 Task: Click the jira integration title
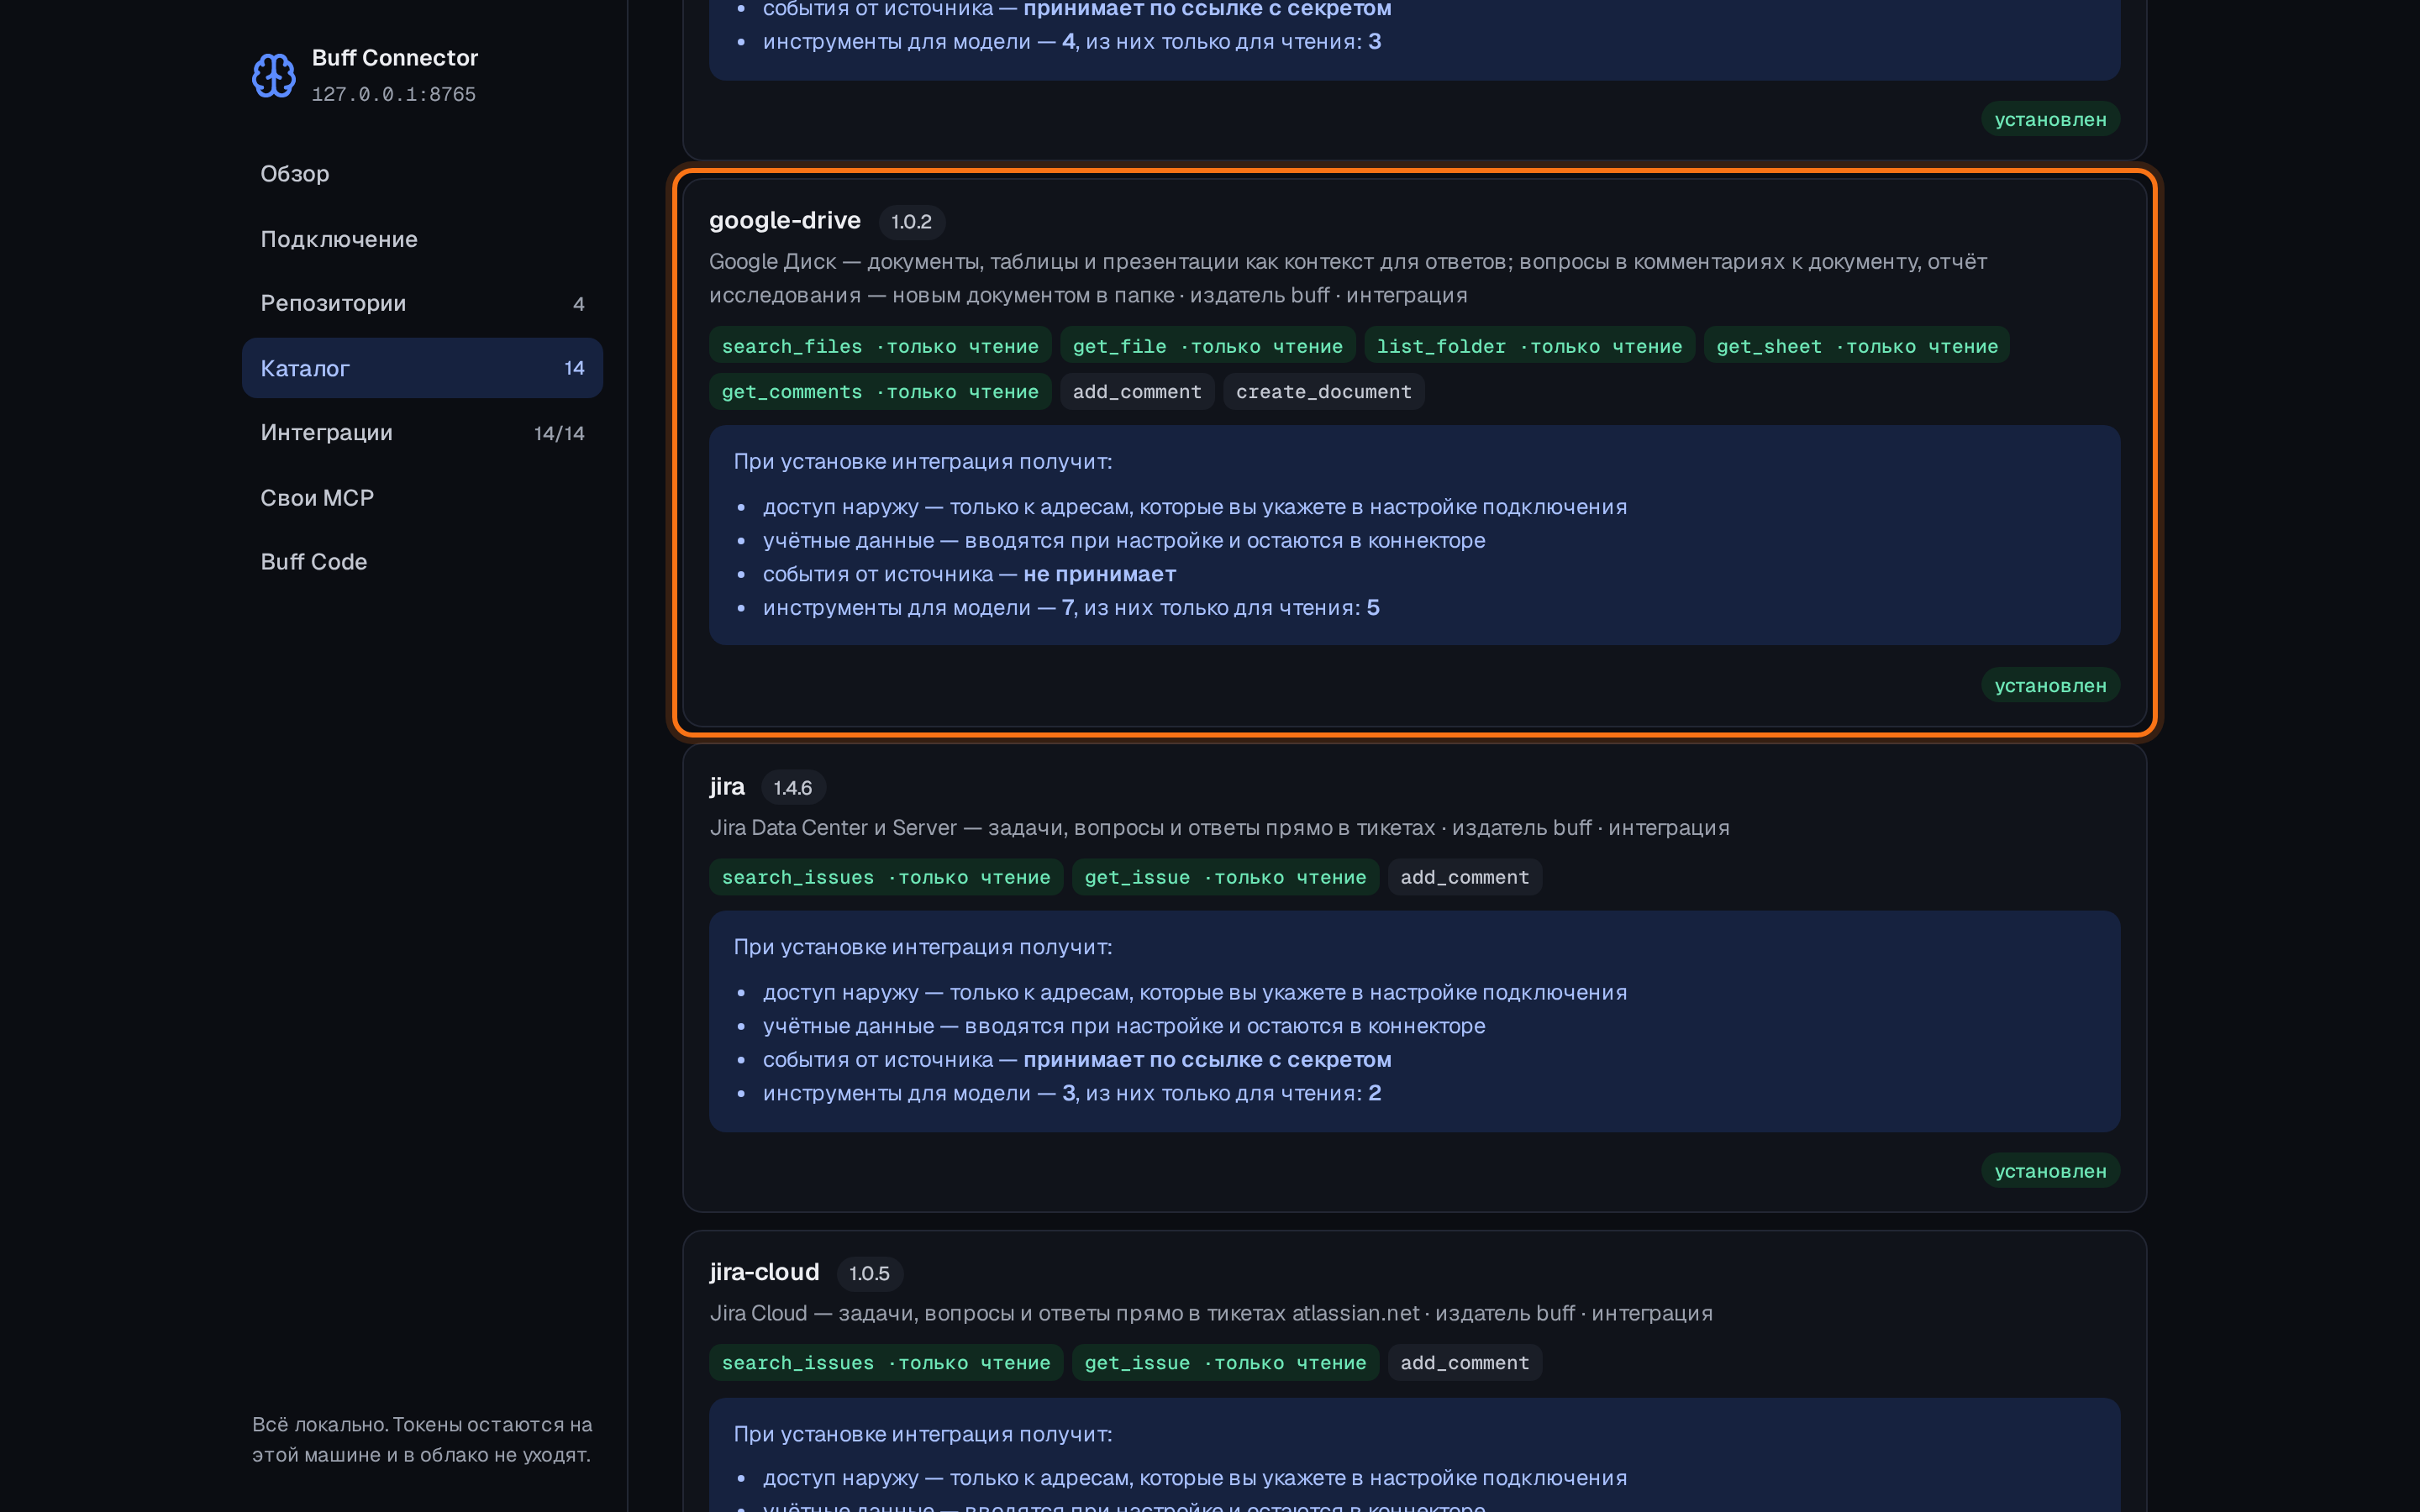tap(727, 787)
